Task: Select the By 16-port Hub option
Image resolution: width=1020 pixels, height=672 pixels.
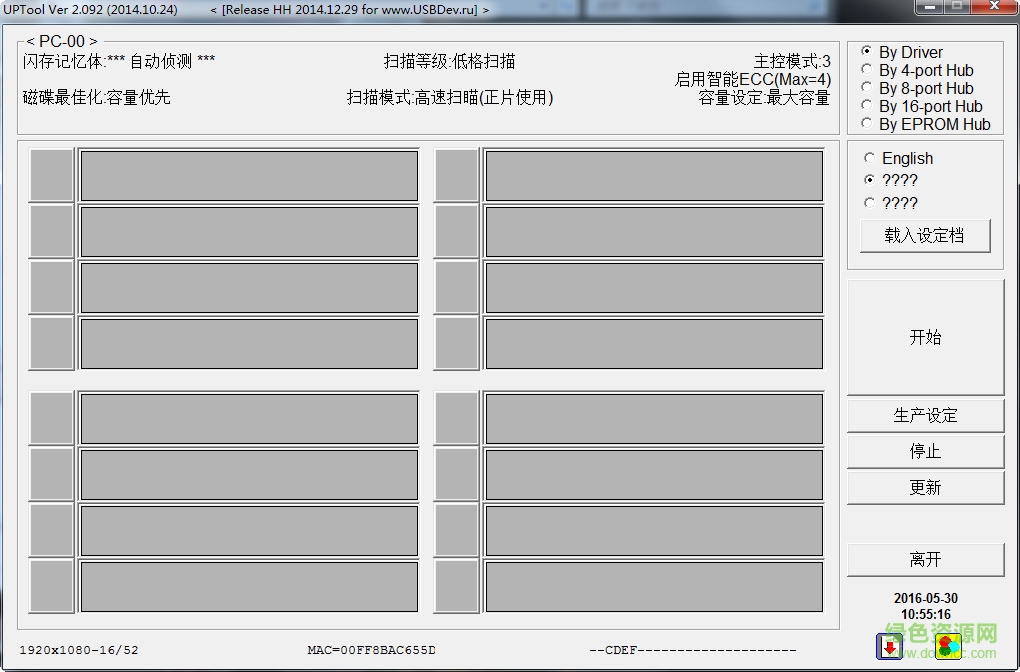Action: coord(867,105)
